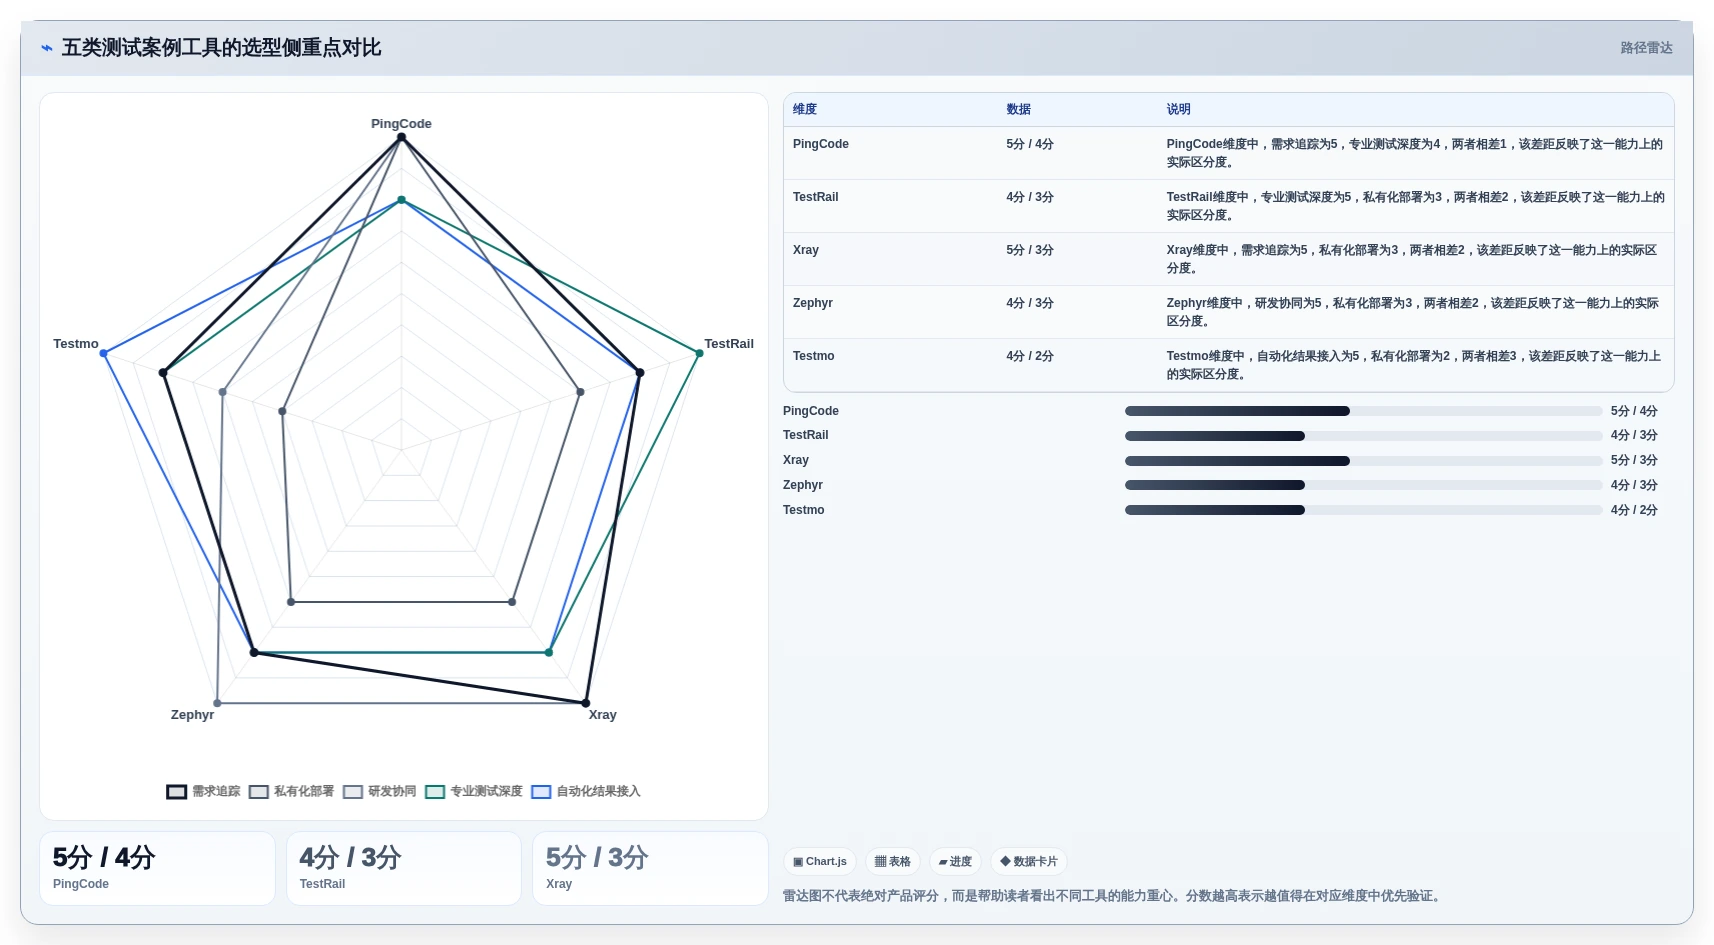
Task: Click the PingCode radar axis label
Action: tap(401, 124)
